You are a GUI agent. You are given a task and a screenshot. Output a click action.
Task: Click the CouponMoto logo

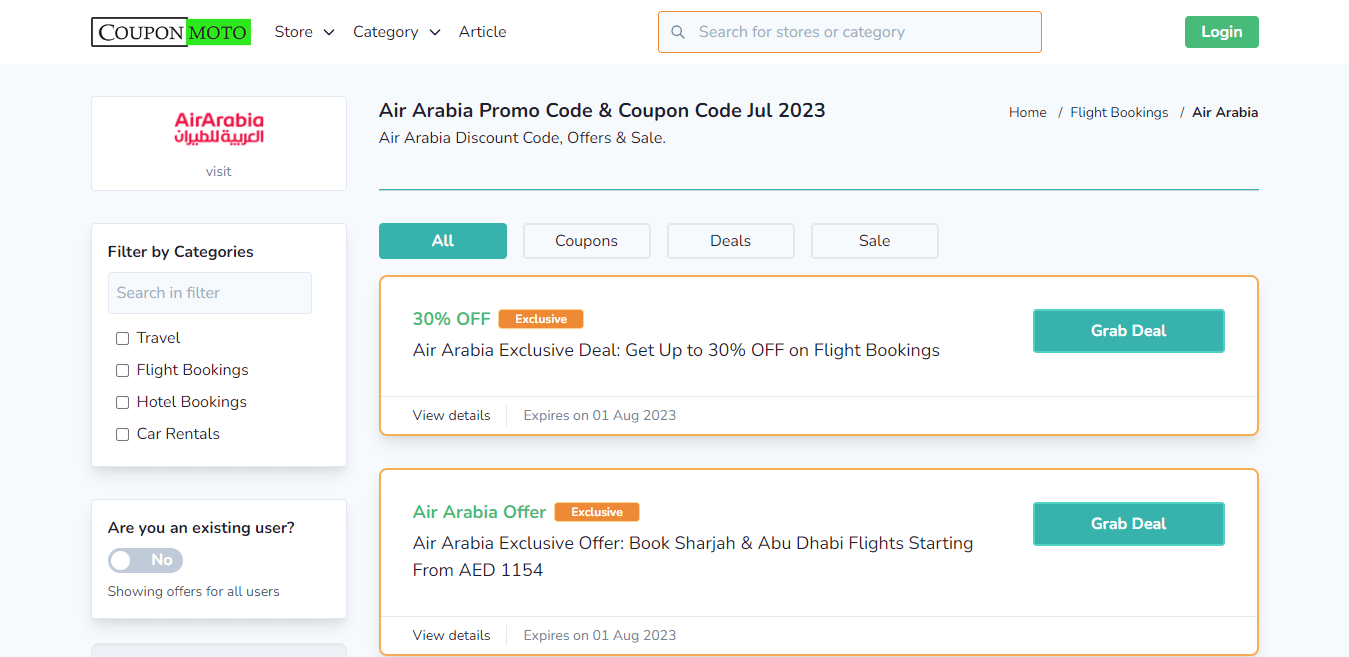point(170,31)
